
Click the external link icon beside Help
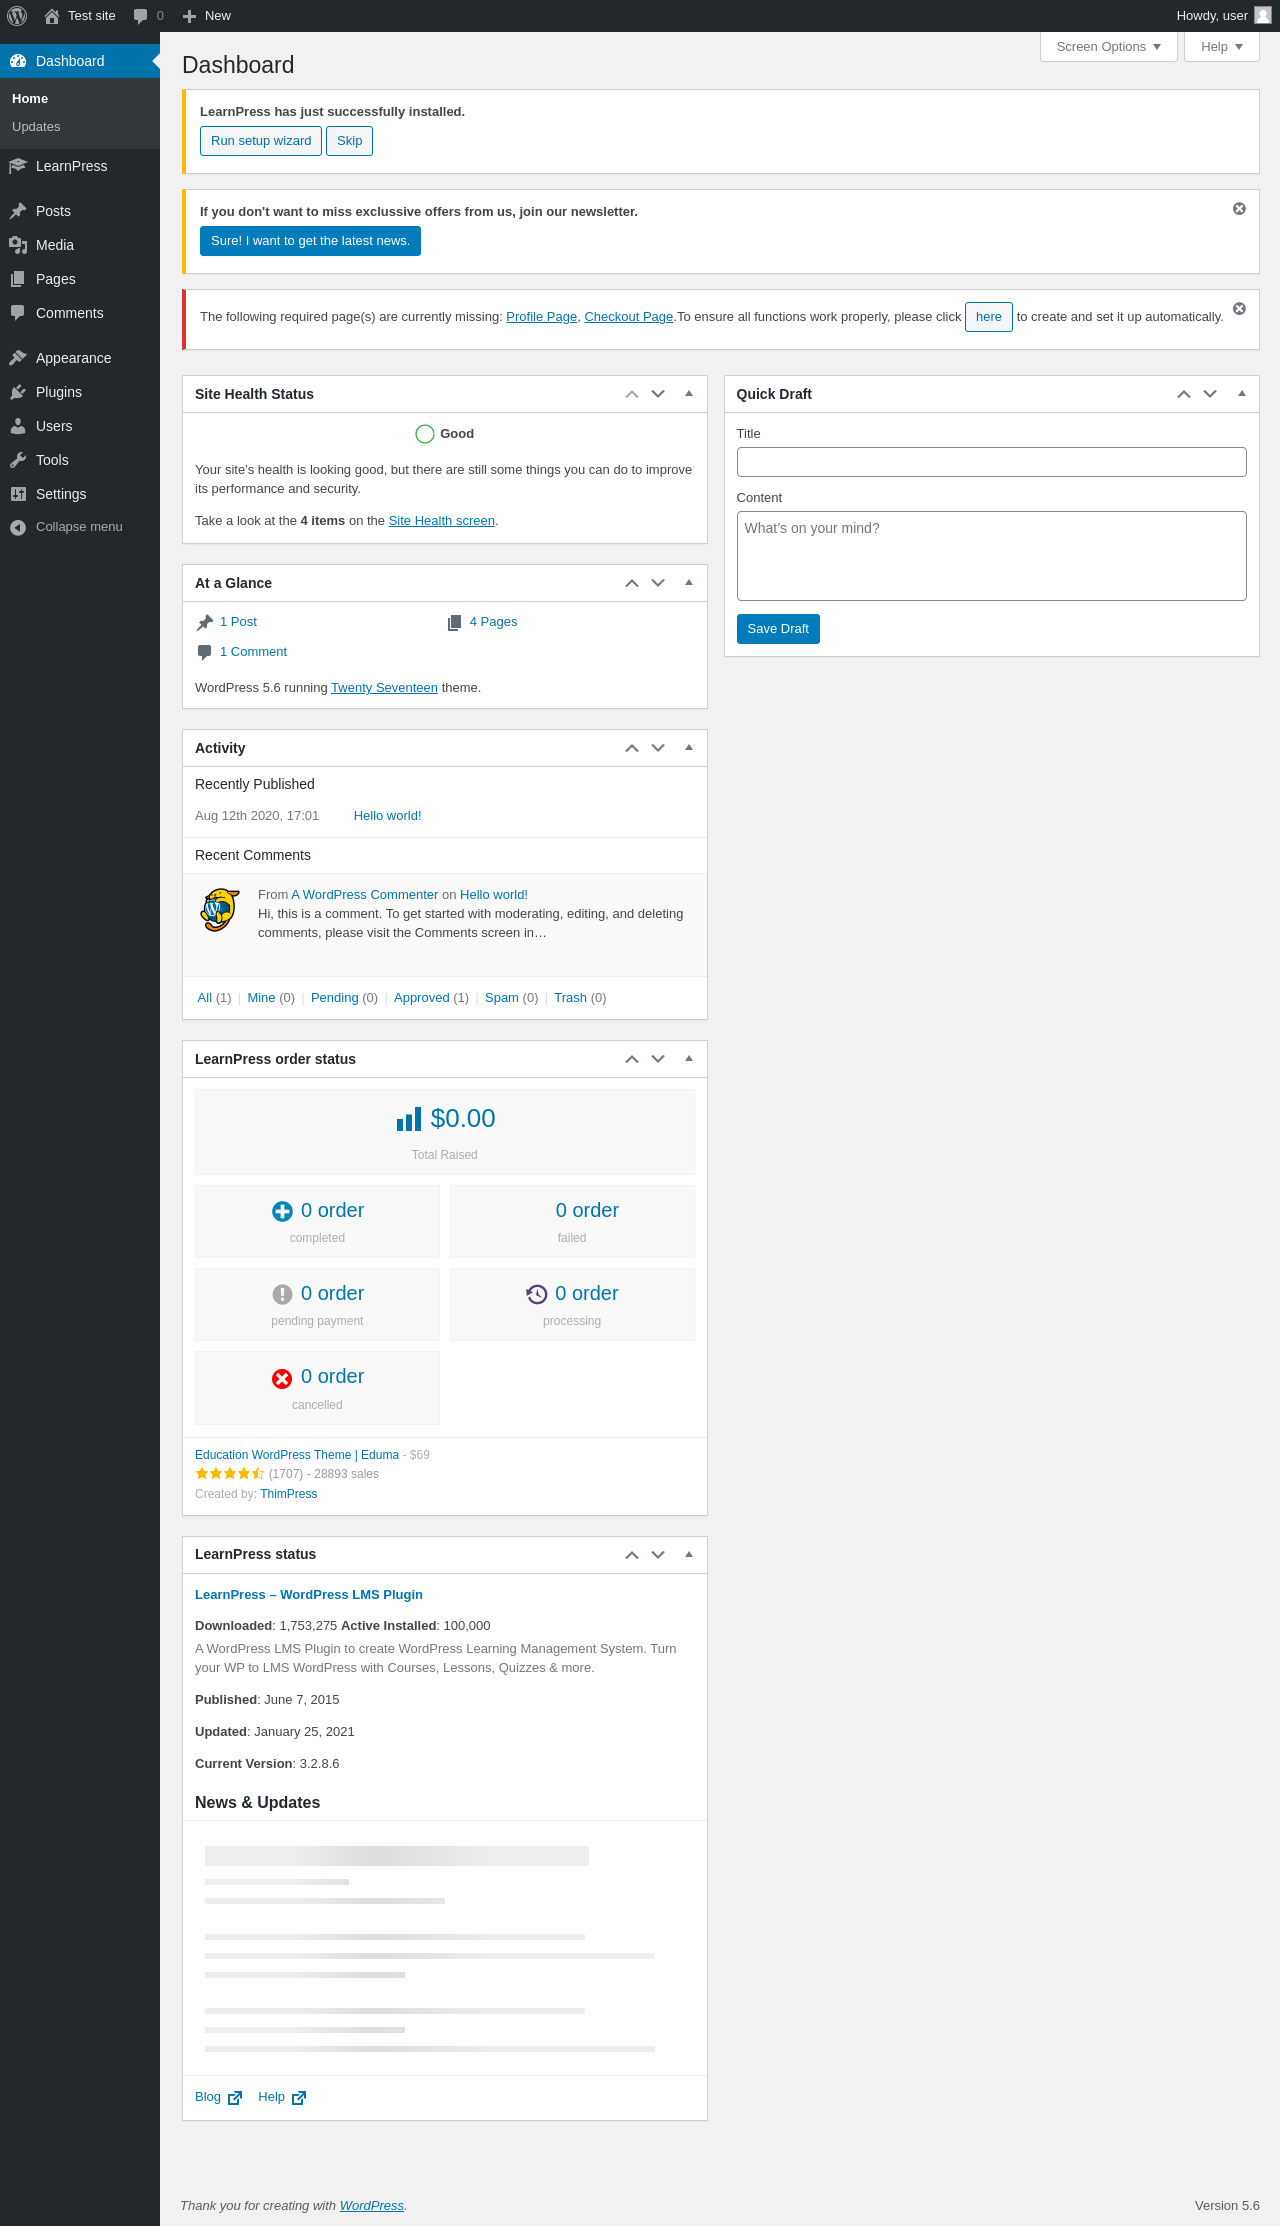tap(299, 2097)
